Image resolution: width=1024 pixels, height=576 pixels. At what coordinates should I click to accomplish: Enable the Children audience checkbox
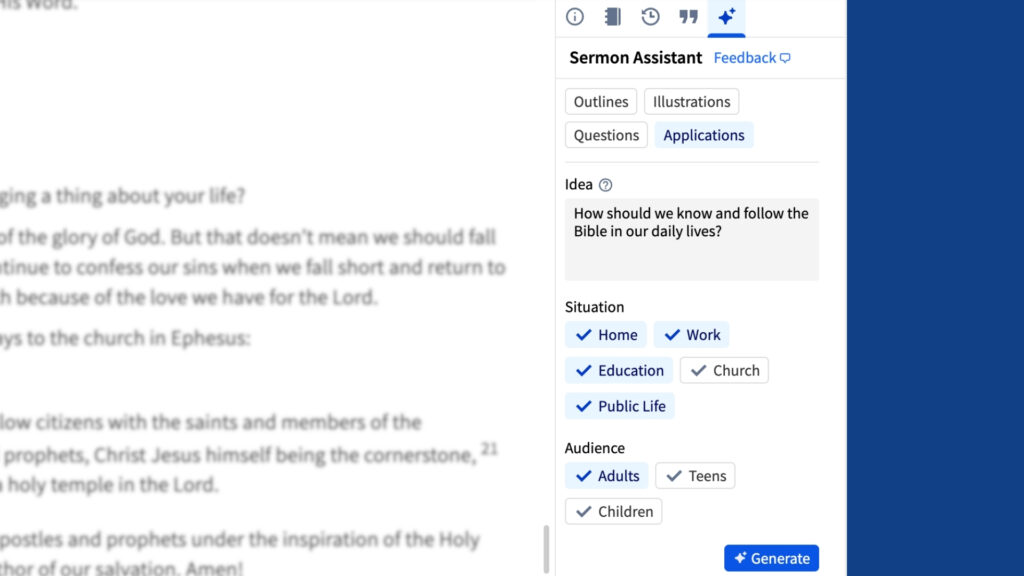[613, 511]
